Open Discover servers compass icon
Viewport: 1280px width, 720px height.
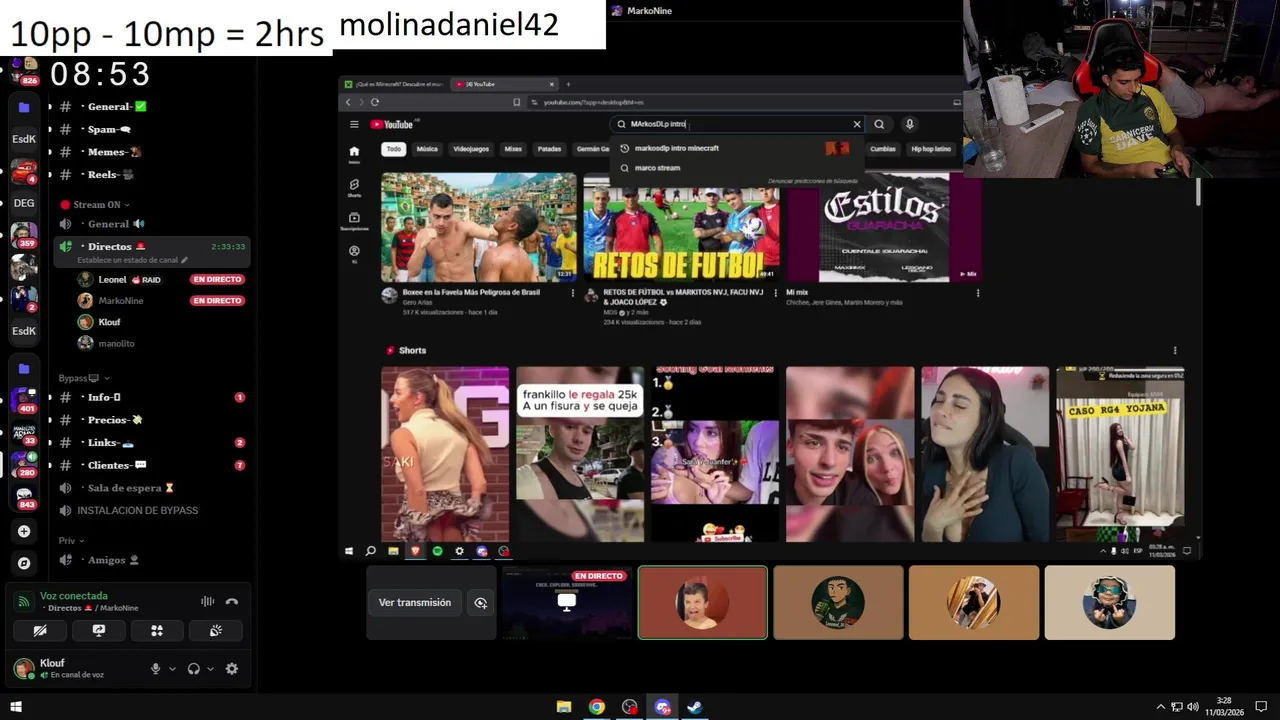24,563
